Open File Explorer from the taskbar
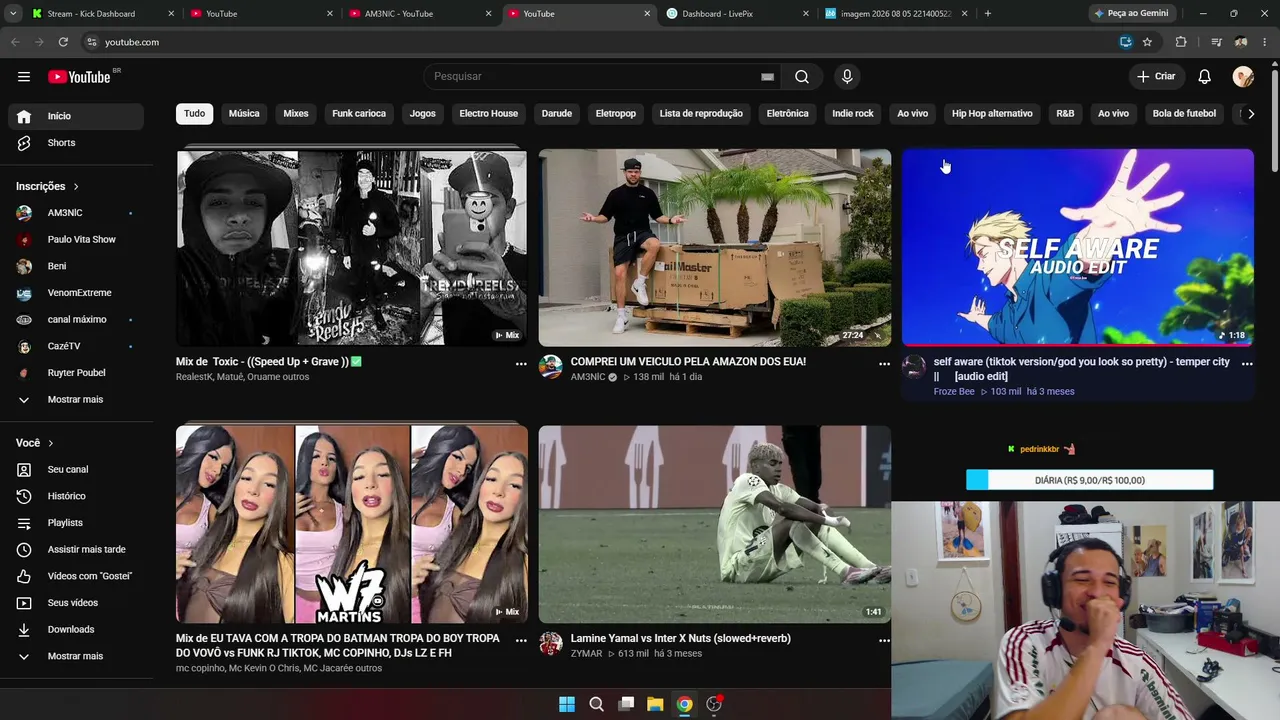The width and height of the screenshot is (1280, 720). (655, 704)
